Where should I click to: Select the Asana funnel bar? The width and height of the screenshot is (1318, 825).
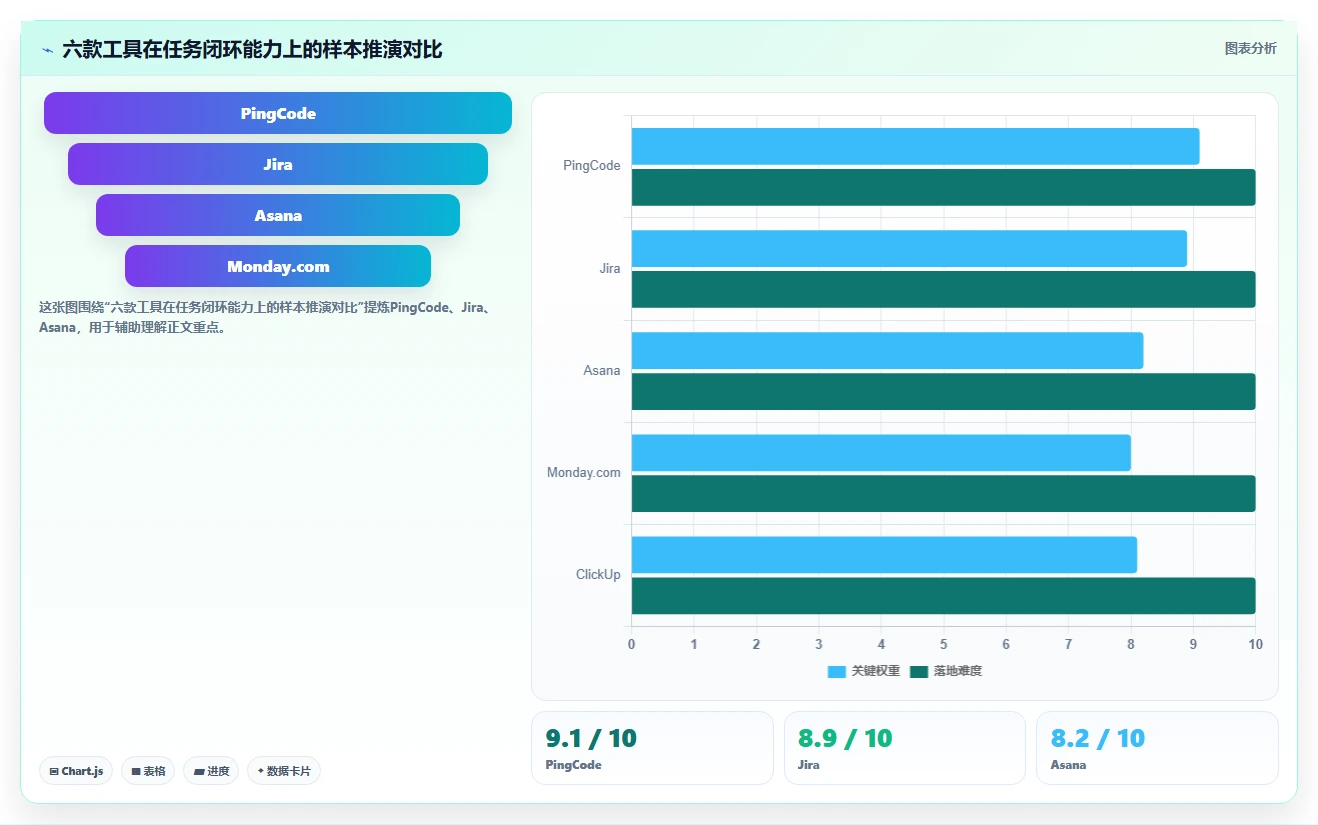[x=278, y=215]
